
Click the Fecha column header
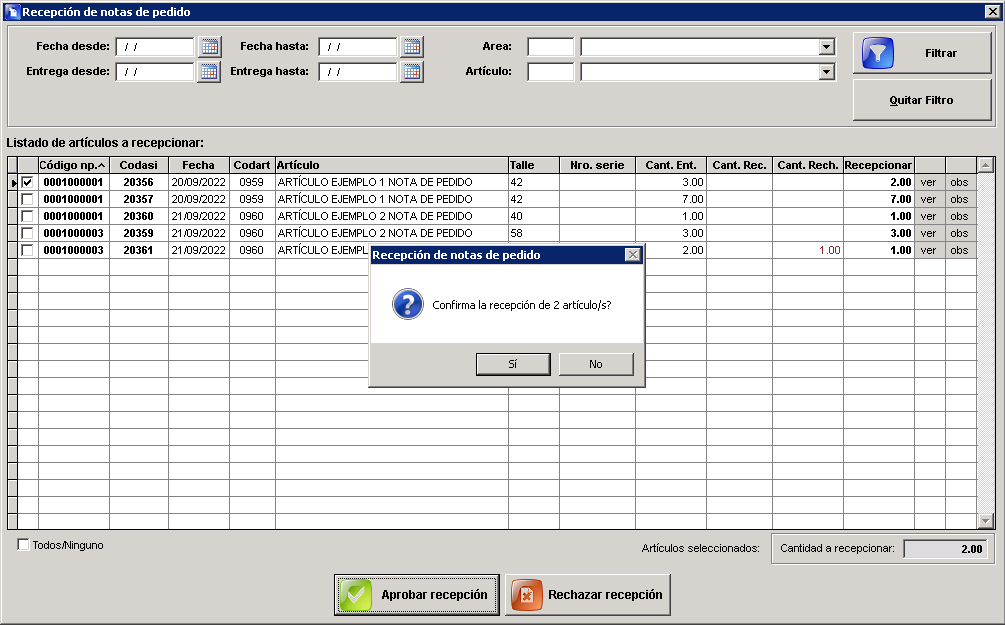tap(199, 165)
